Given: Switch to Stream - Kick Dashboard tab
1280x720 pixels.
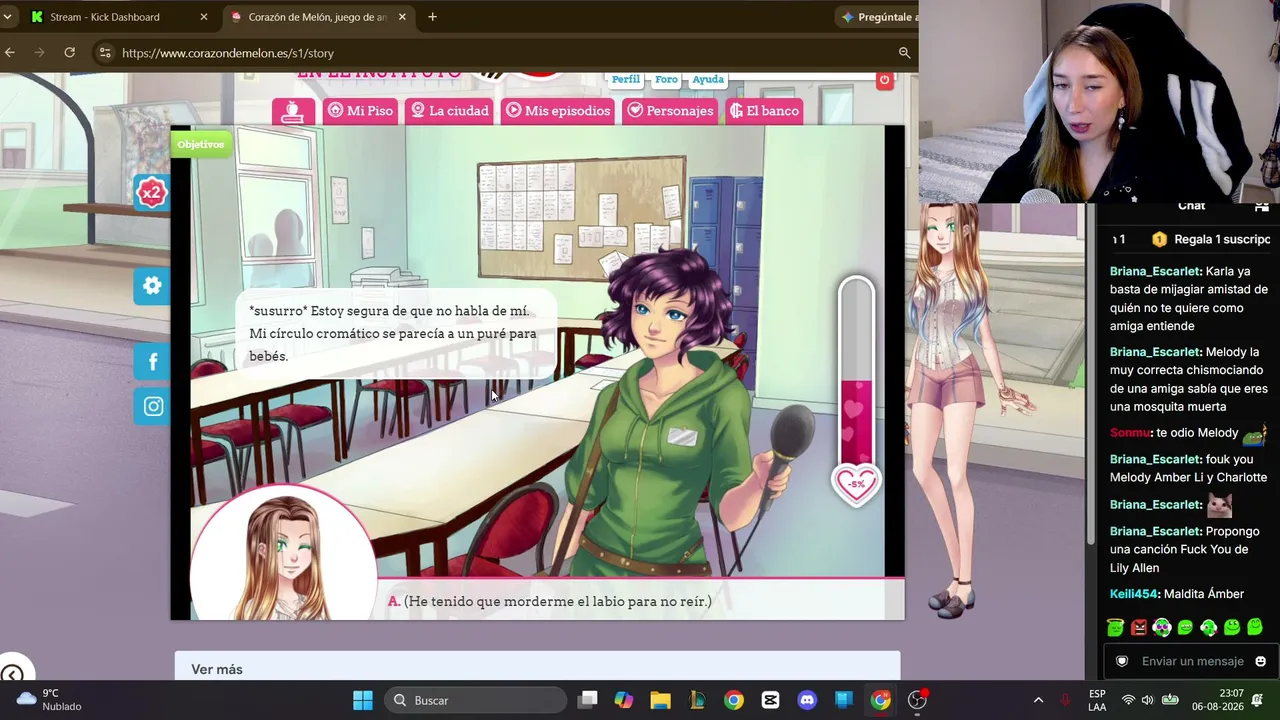Looking at the screenshot, I should tap(118, 17).
